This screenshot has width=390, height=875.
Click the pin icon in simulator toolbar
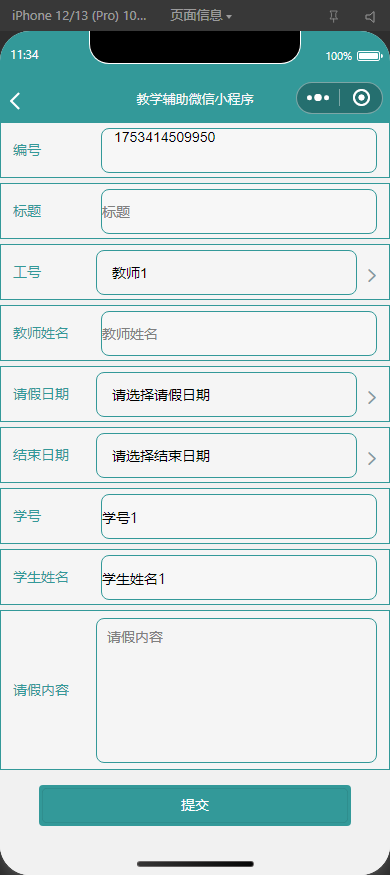(x=334, y=17)
